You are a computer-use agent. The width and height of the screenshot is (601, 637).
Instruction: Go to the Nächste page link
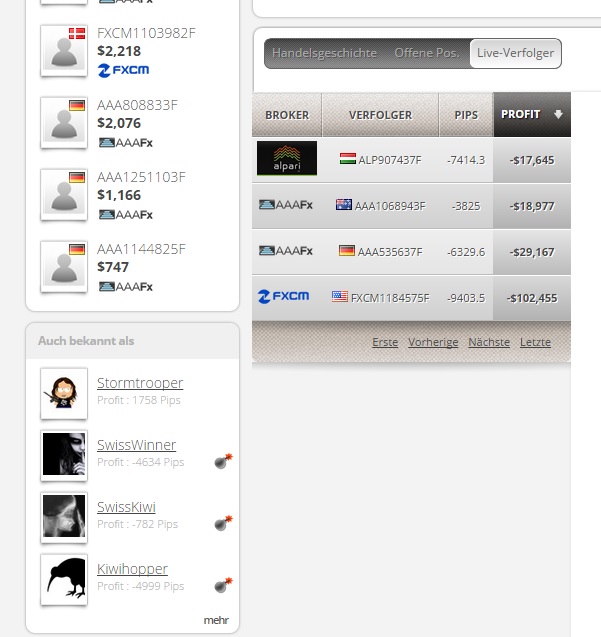[x=489, y=342]
